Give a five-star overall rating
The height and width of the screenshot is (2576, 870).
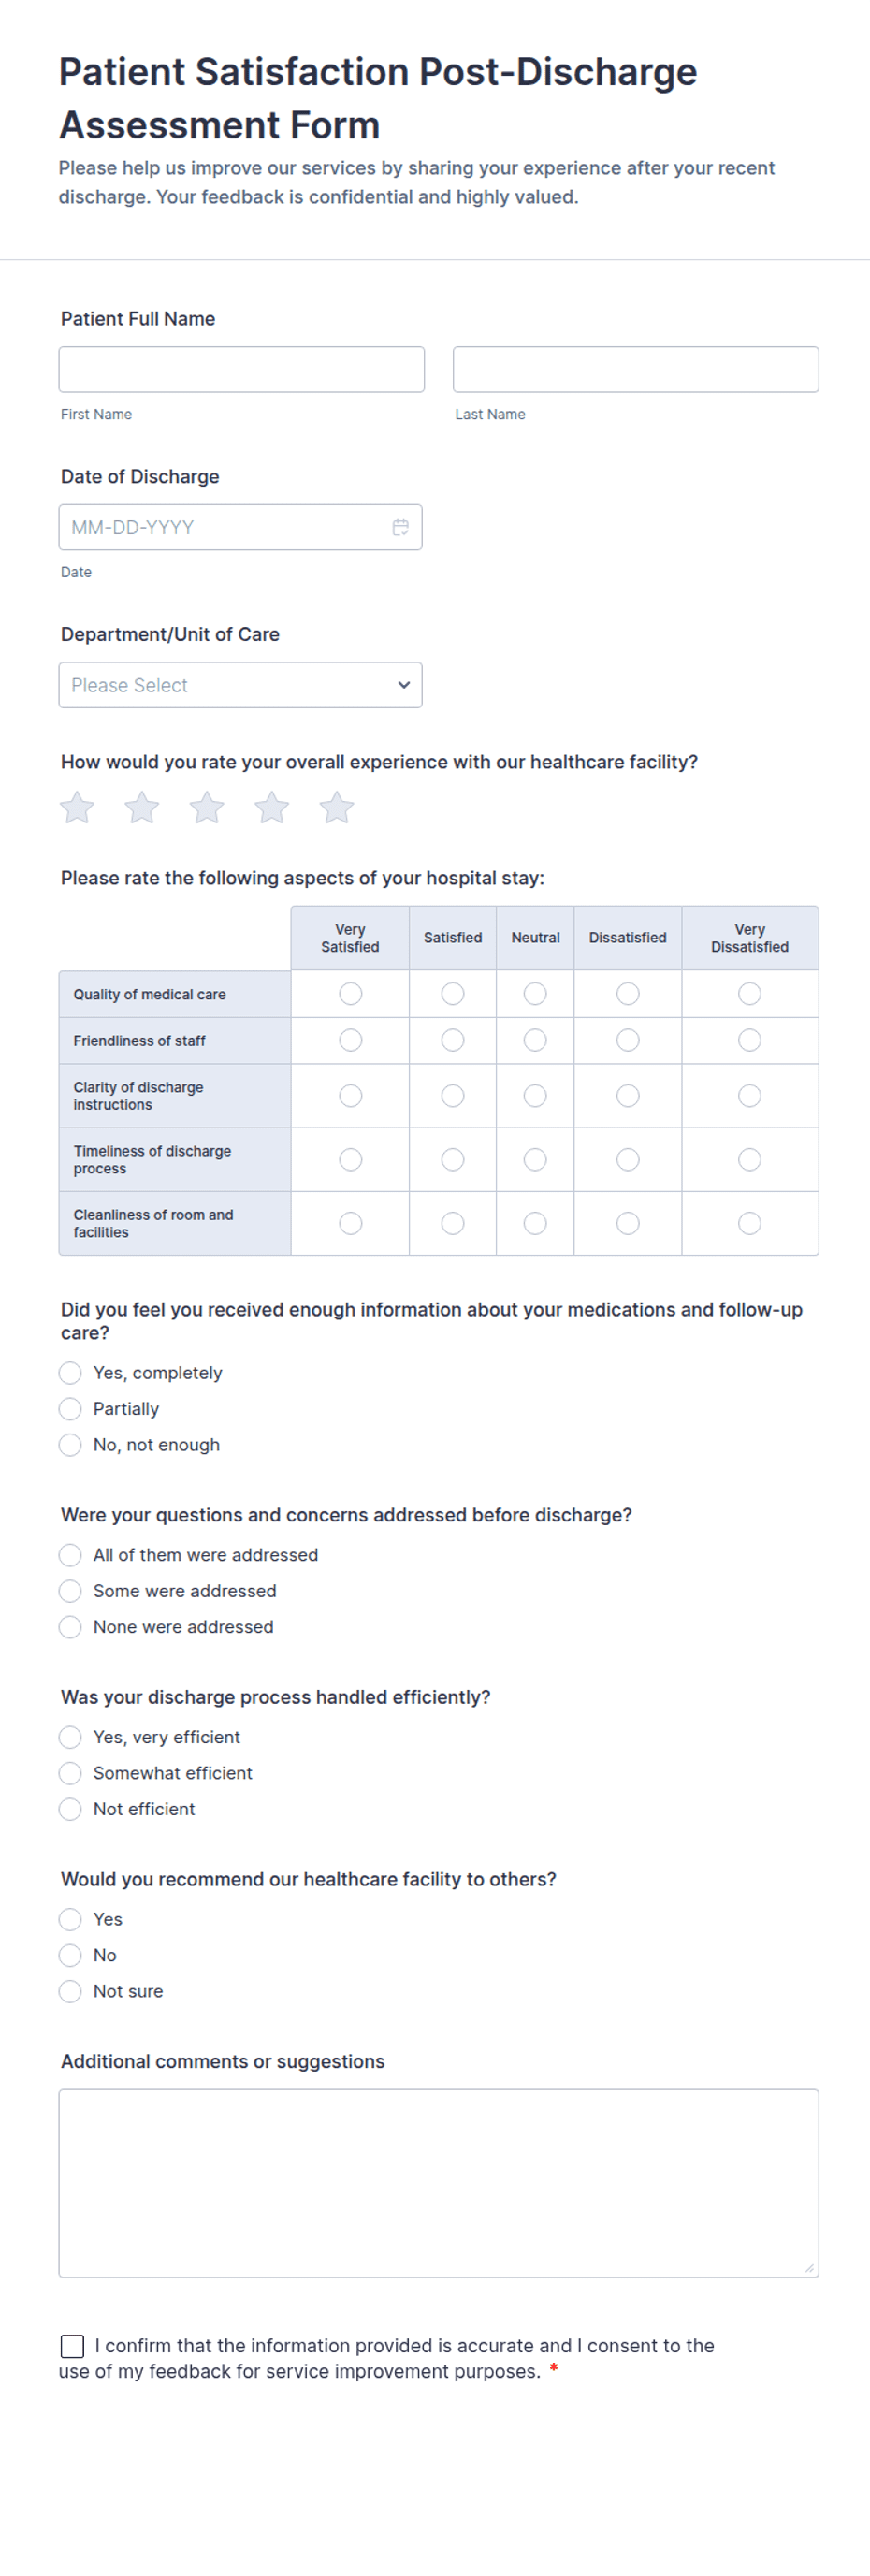click(x=337, y=807)
